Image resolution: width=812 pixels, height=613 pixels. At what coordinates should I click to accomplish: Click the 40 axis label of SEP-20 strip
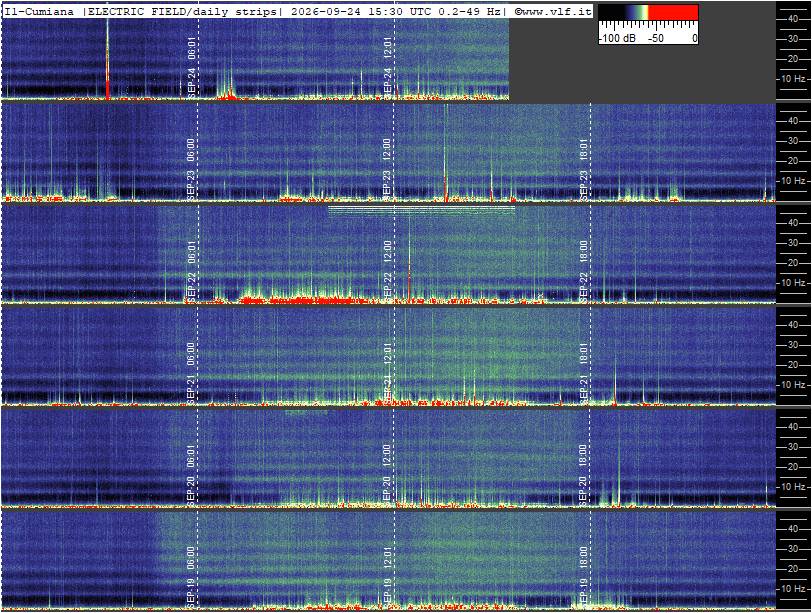pyautogui.click(x=793, y=427)
